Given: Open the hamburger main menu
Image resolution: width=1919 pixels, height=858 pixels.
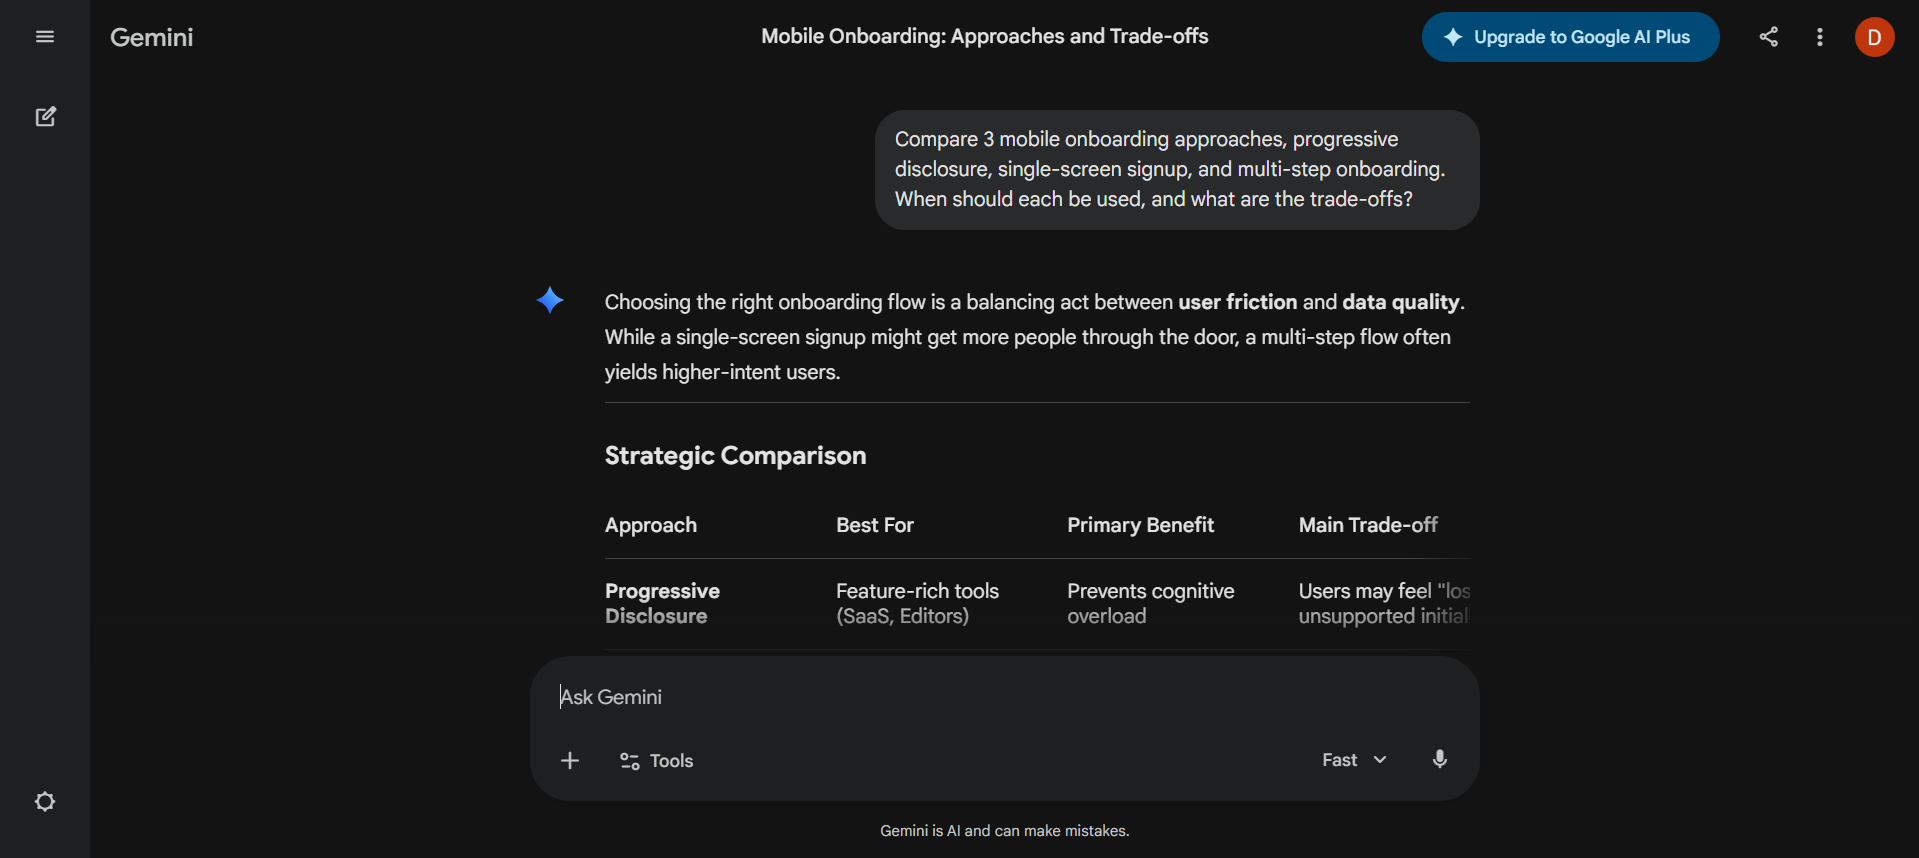Looking at the screenshot, I should pyautogui.click(x=45, y=37).
